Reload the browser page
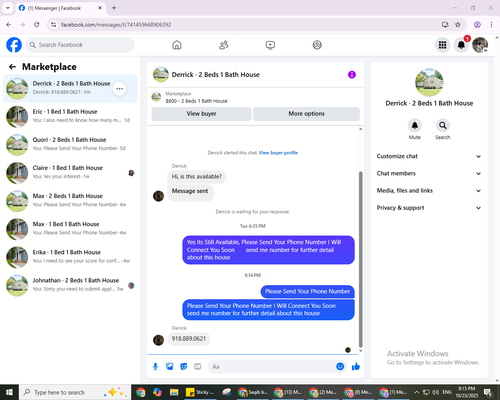This screenshot has width=500, height=400. pos(37,25)
